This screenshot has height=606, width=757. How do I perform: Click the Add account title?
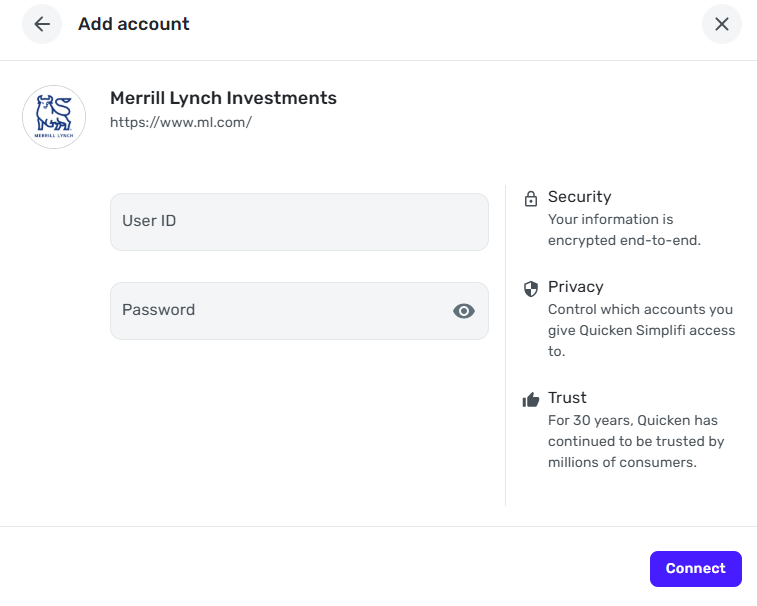[134, 24]
